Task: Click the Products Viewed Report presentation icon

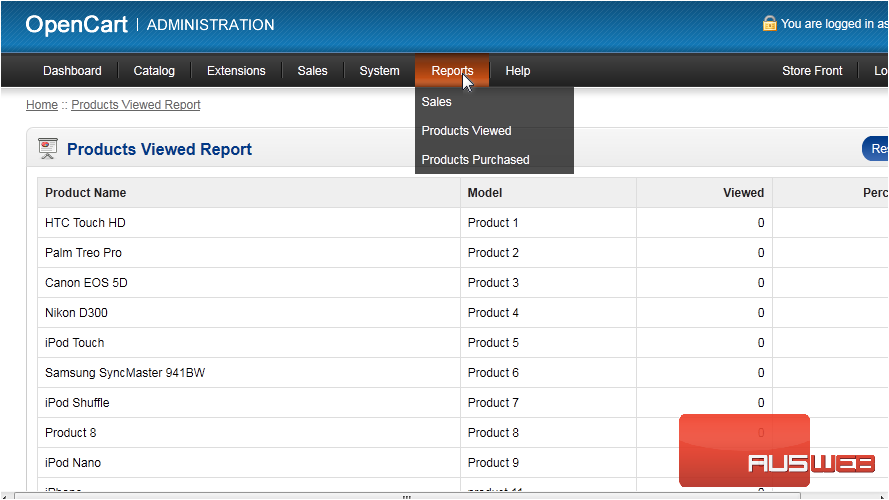Action: coord(48,149)
